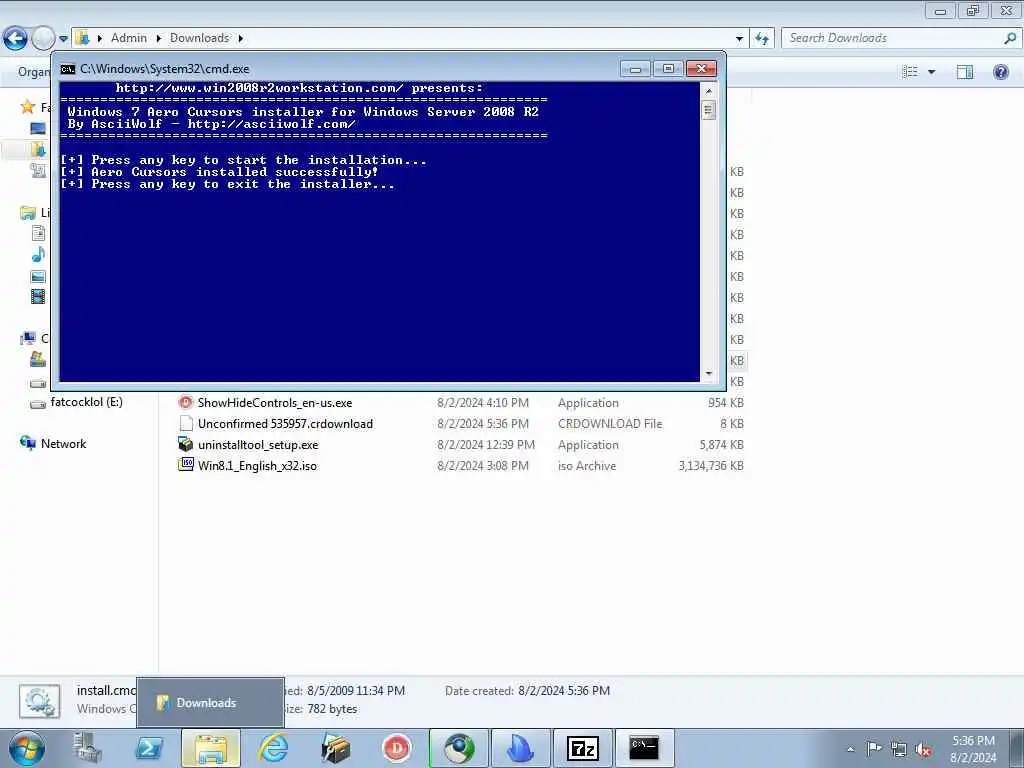1024x768 pixels.
Task: Expand the arrow between Admin and Downloads
Action: [x=159, y=39]
